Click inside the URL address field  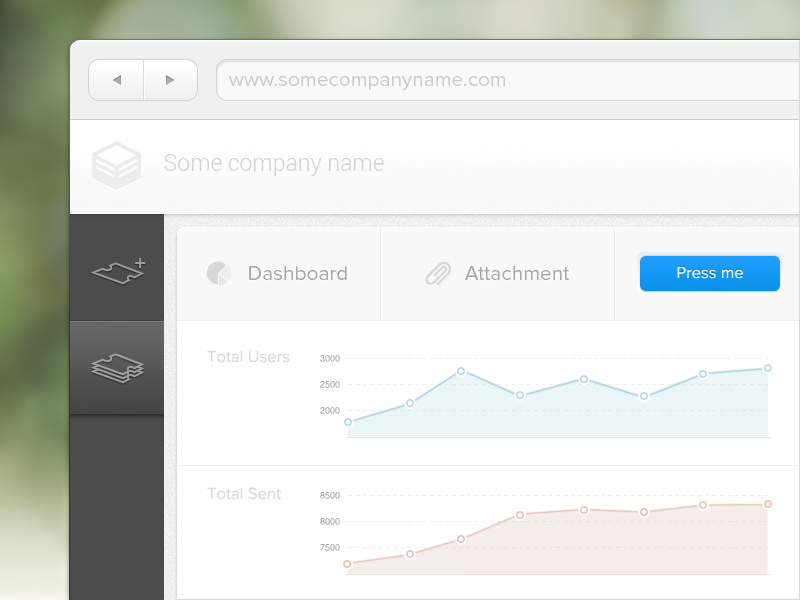pos(450,80)
